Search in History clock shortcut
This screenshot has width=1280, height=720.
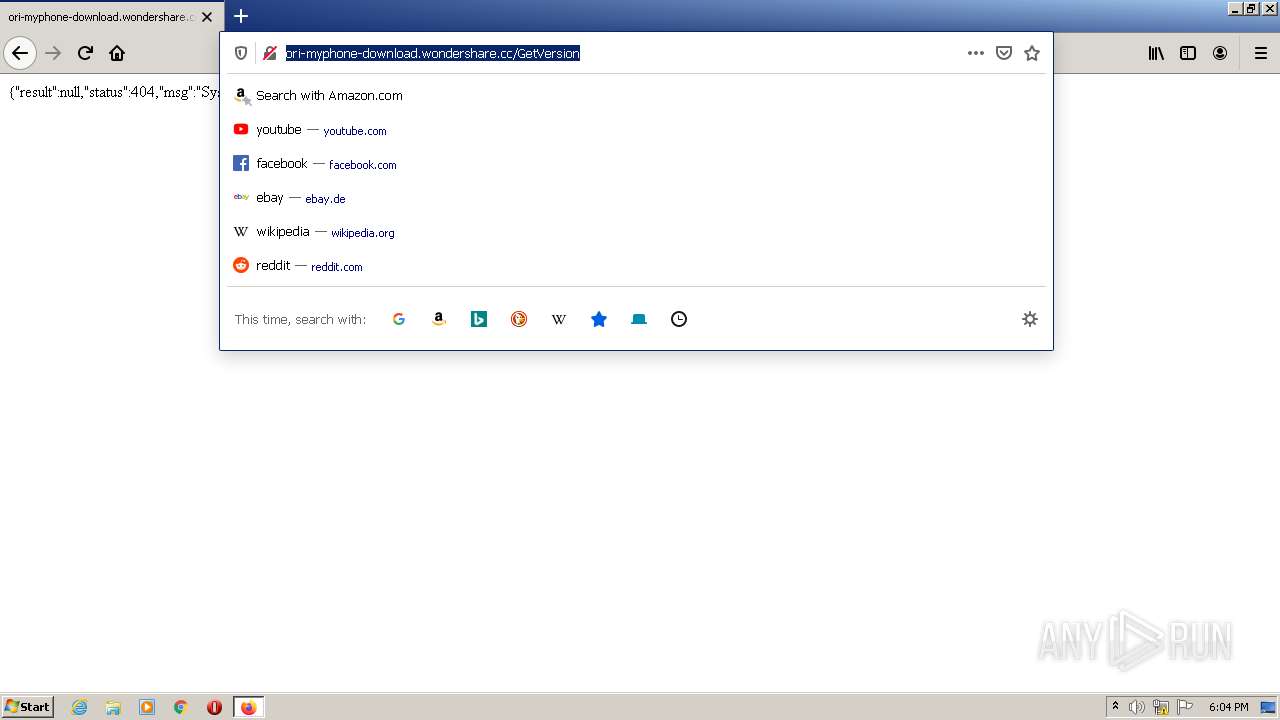(679, 319)
